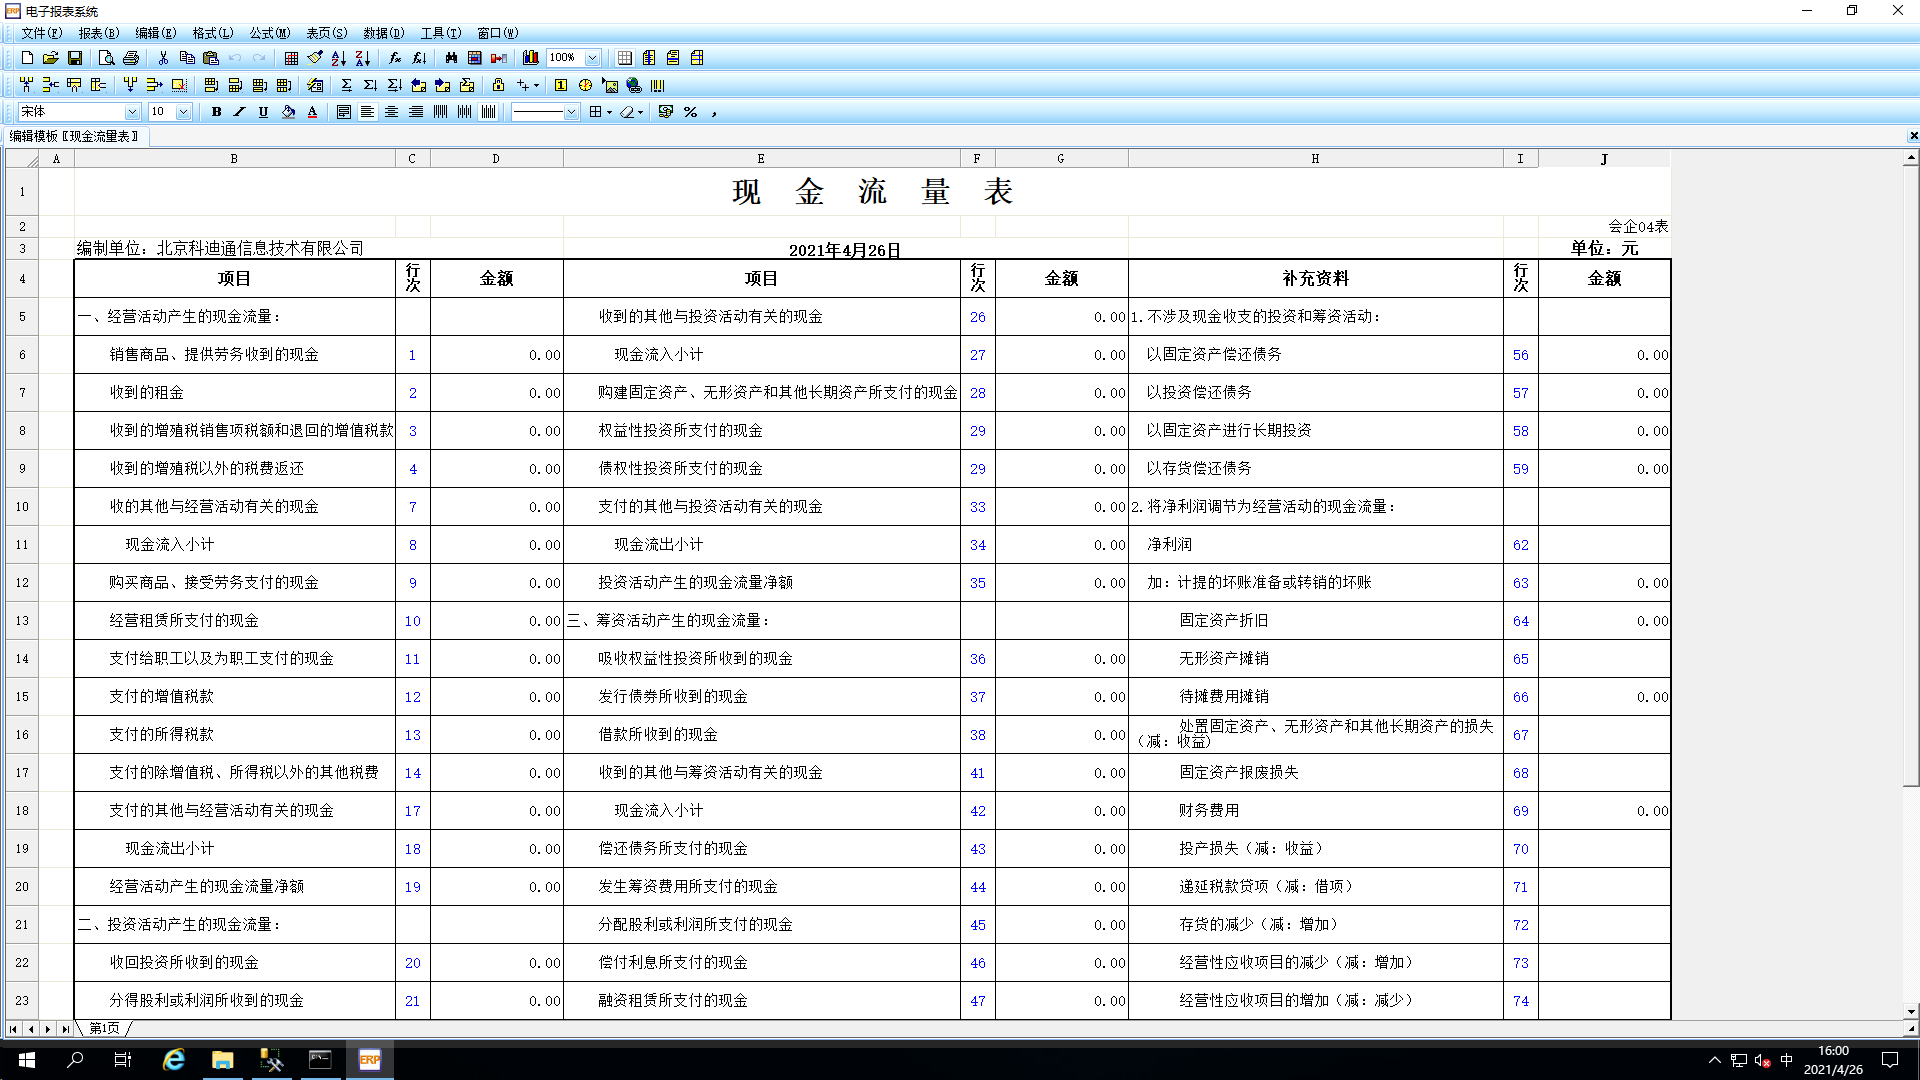Click the chart bars icon

(531, 58)
